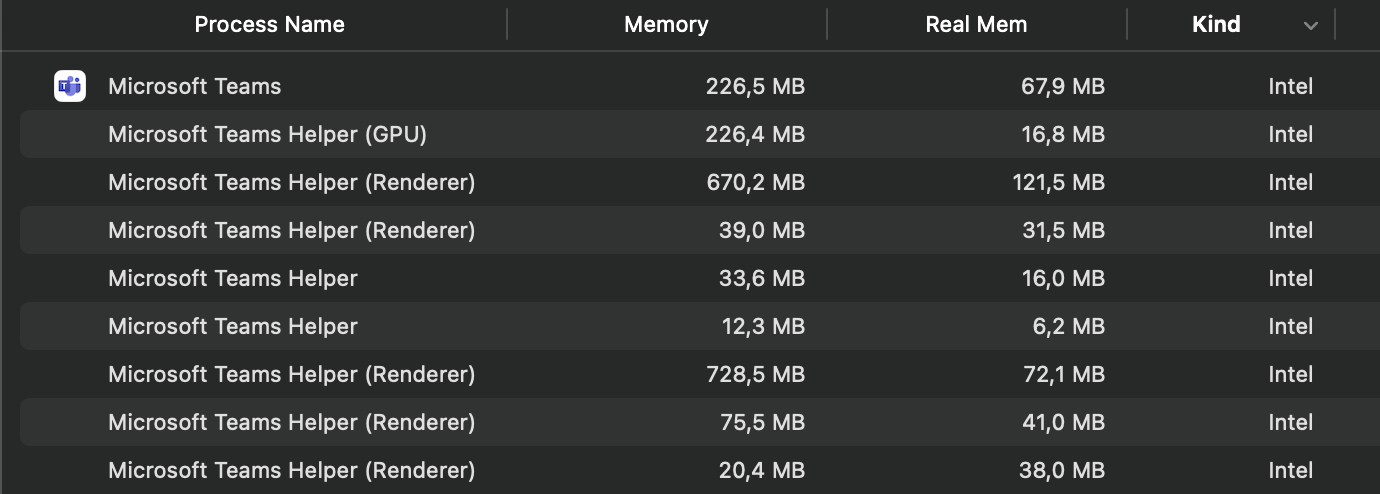Screen dimensions: 1380x494
Task: Toggle sort direction chevron in Kind column
Action: pyautogui.click(x=1311, y=26)
